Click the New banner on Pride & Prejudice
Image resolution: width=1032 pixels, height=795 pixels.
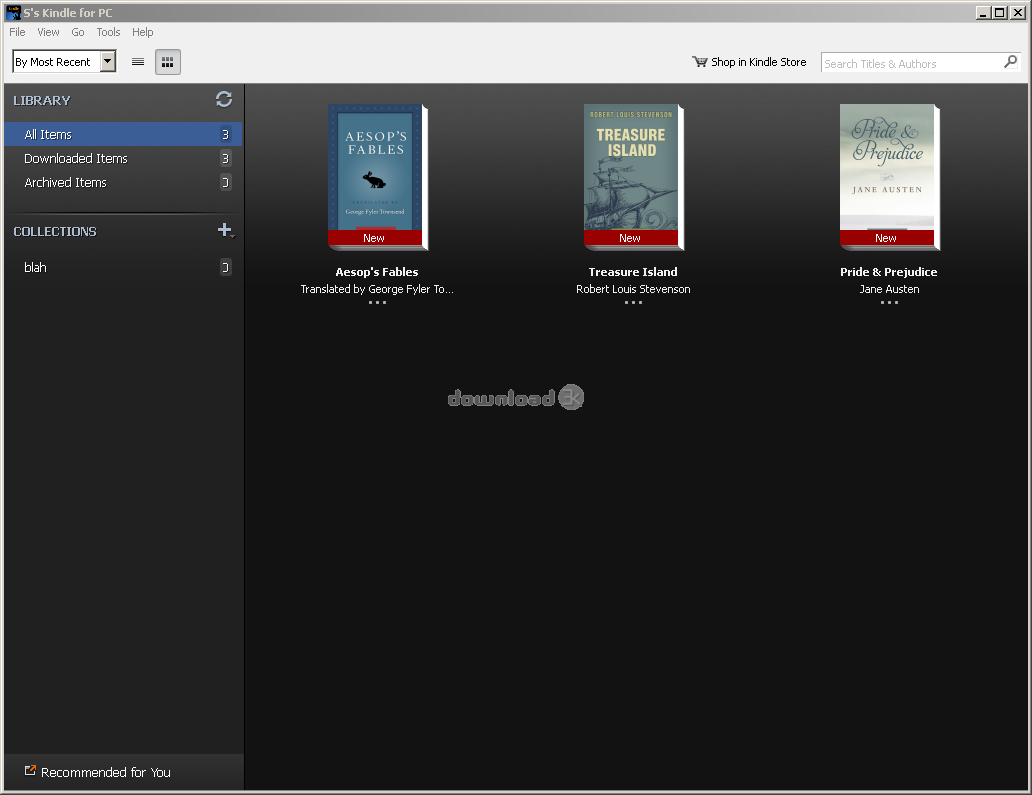887,238
